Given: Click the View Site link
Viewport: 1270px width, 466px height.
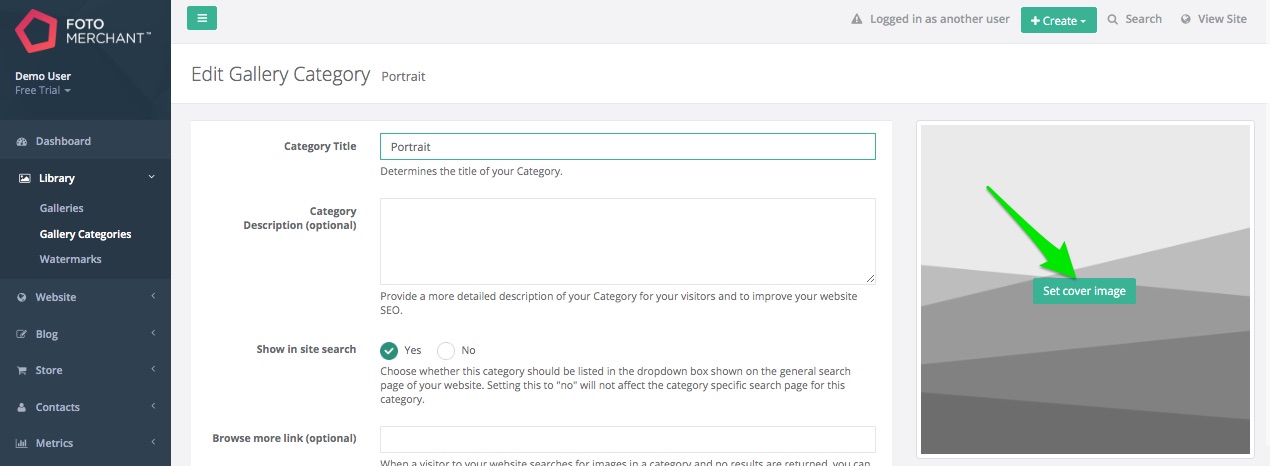Looking at the screenshot, I should click(x=1222, y=19).
